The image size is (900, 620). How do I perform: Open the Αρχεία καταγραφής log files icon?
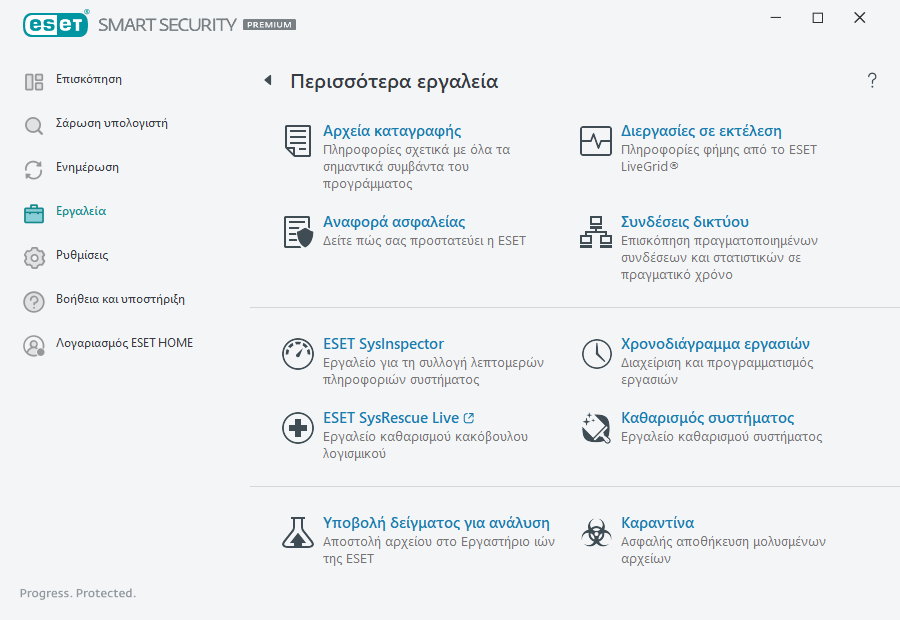(297, 141)
